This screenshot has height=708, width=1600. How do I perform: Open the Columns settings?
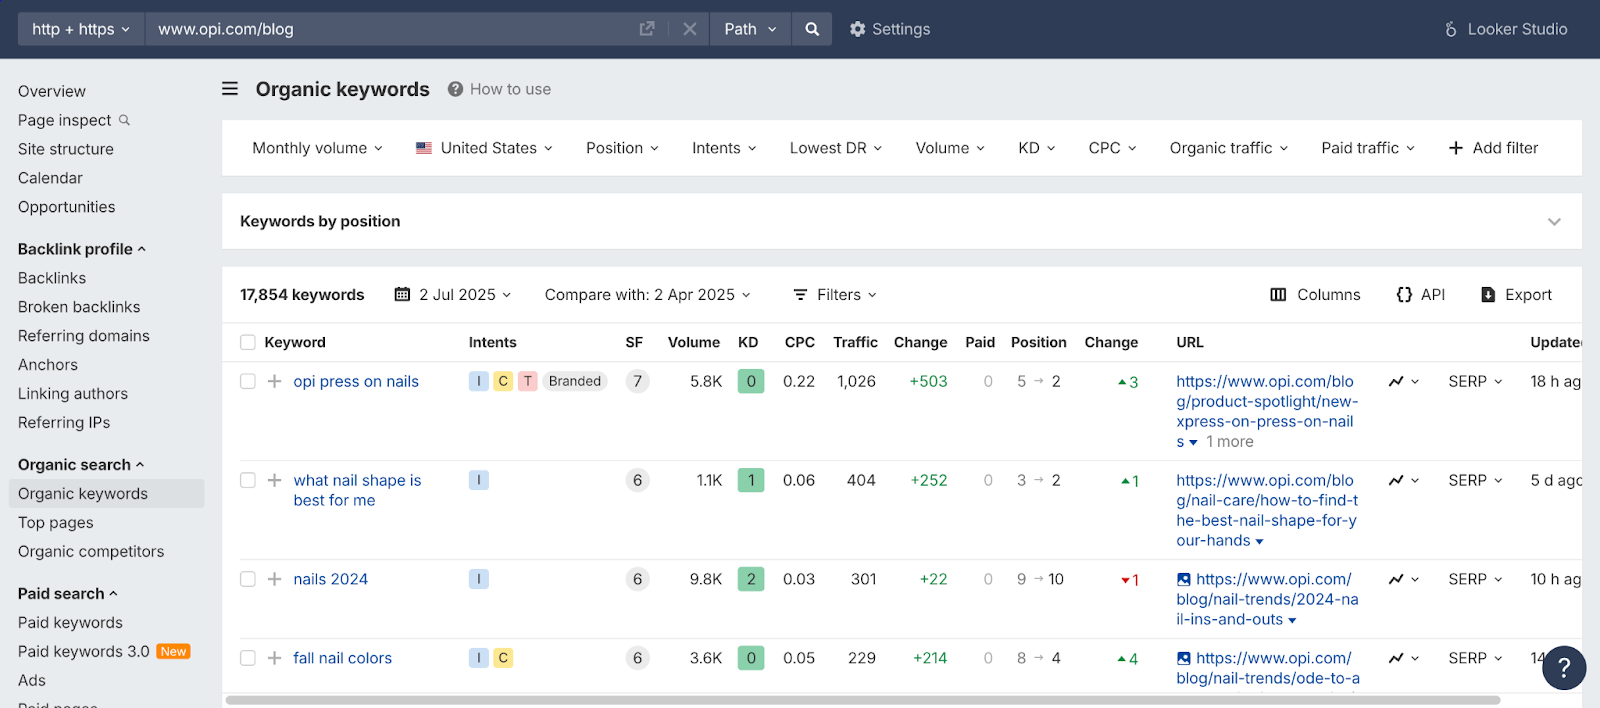point(1315,295)
